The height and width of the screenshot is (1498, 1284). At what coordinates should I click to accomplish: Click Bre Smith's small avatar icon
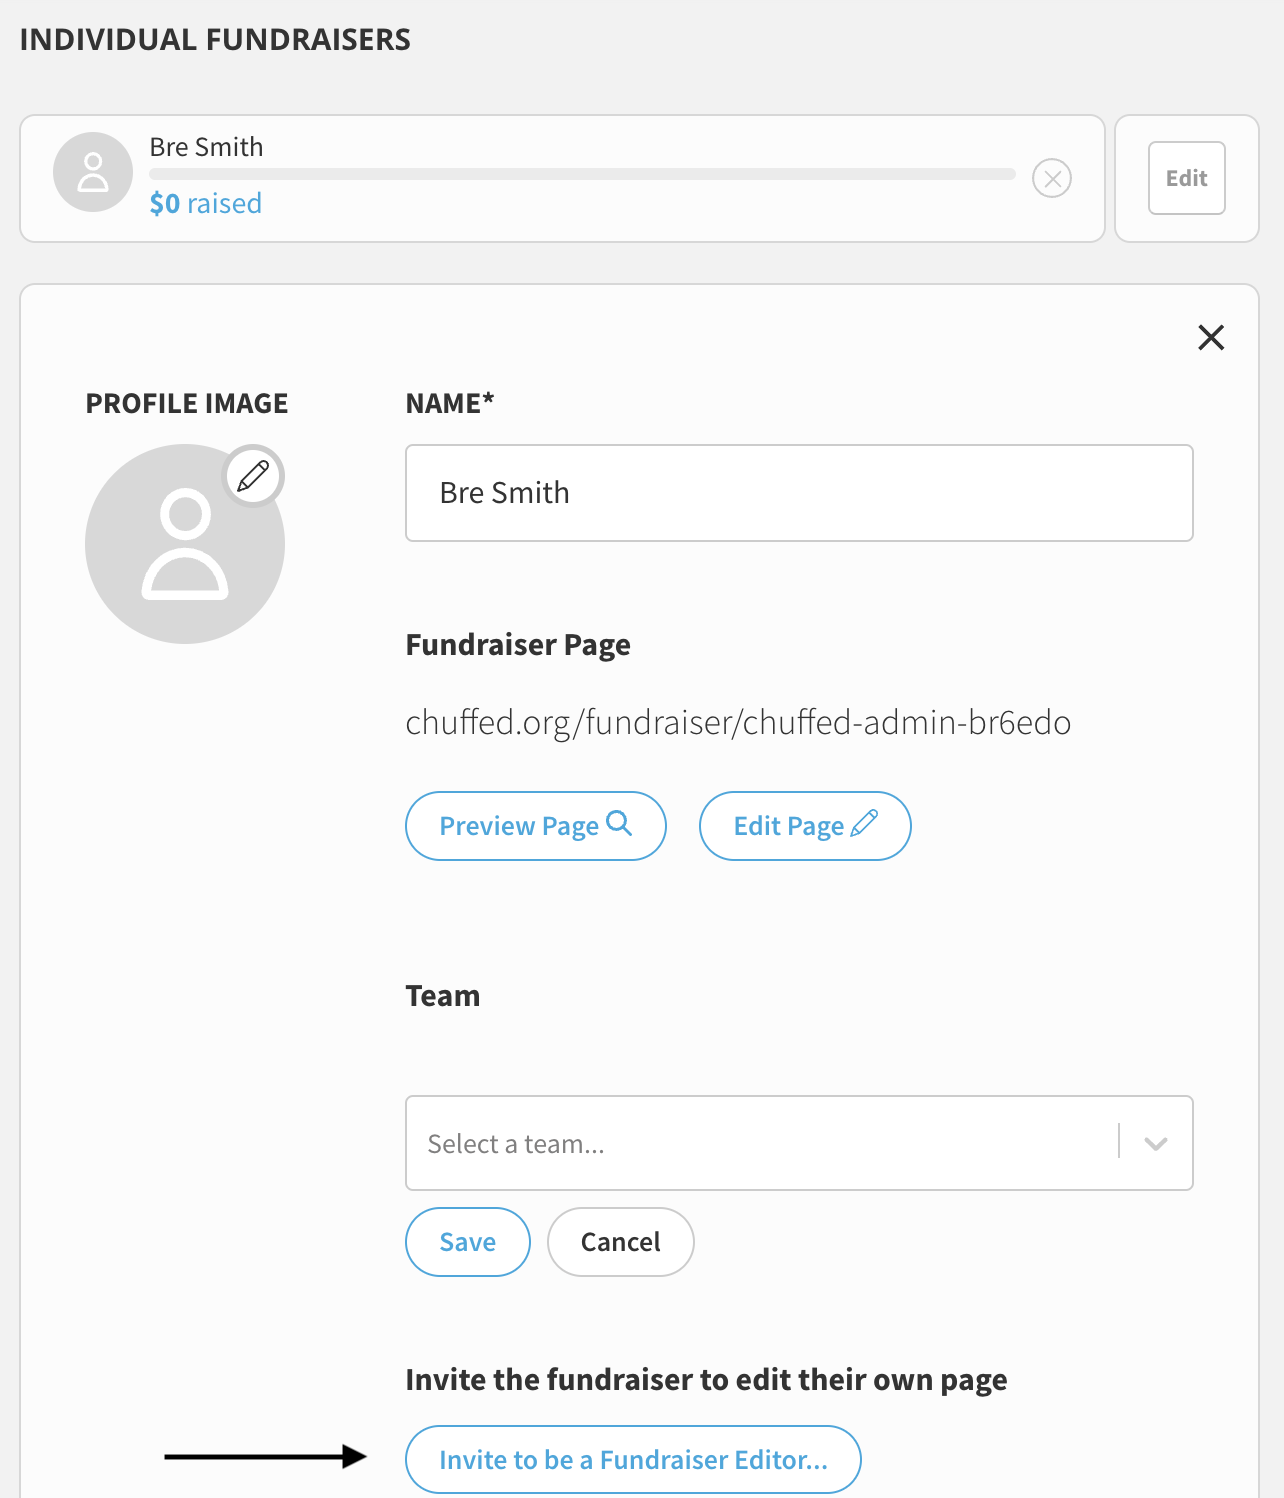click(93, 172)
